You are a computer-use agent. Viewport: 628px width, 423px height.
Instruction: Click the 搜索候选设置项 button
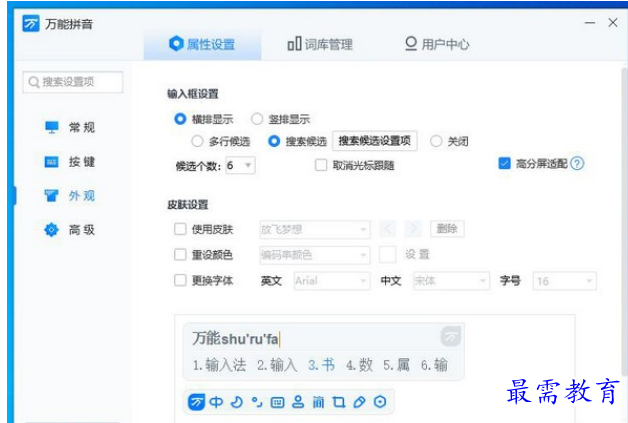point(375,141)
